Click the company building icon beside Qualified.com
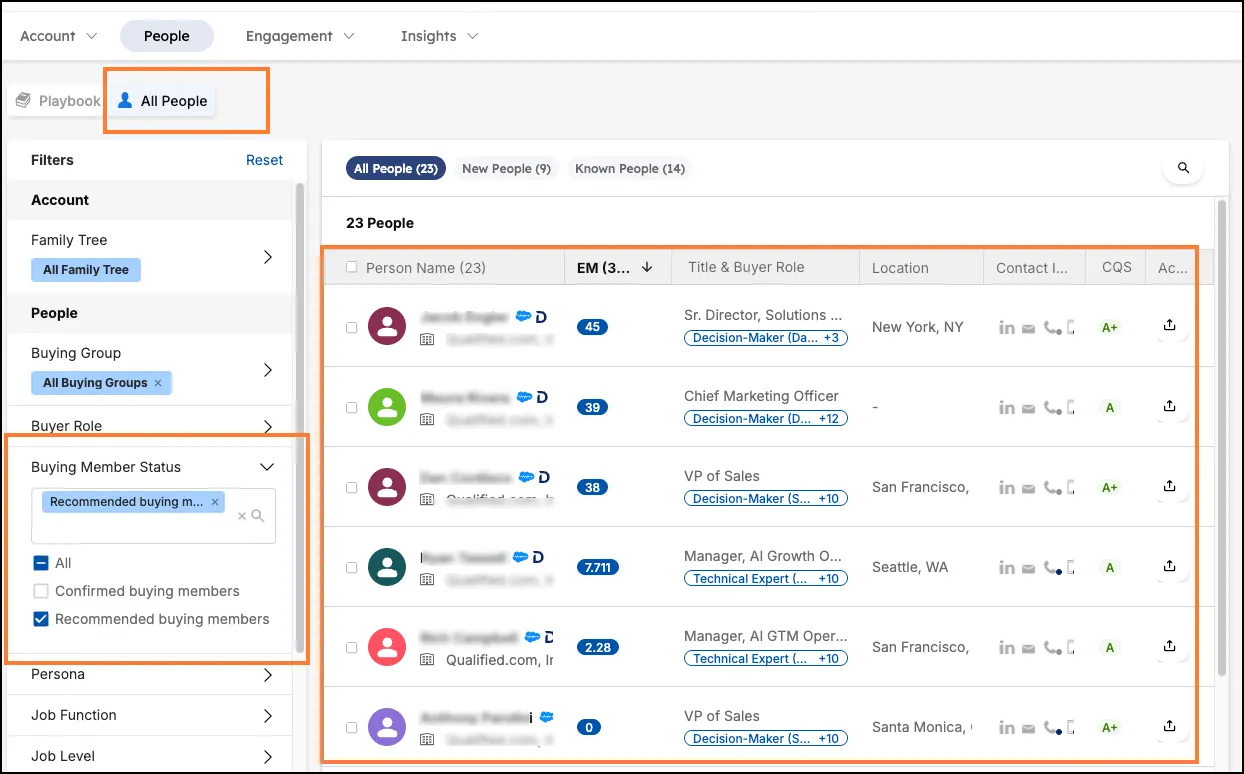The height and width of the screenshot is (774, 1244). pos(427,659)
